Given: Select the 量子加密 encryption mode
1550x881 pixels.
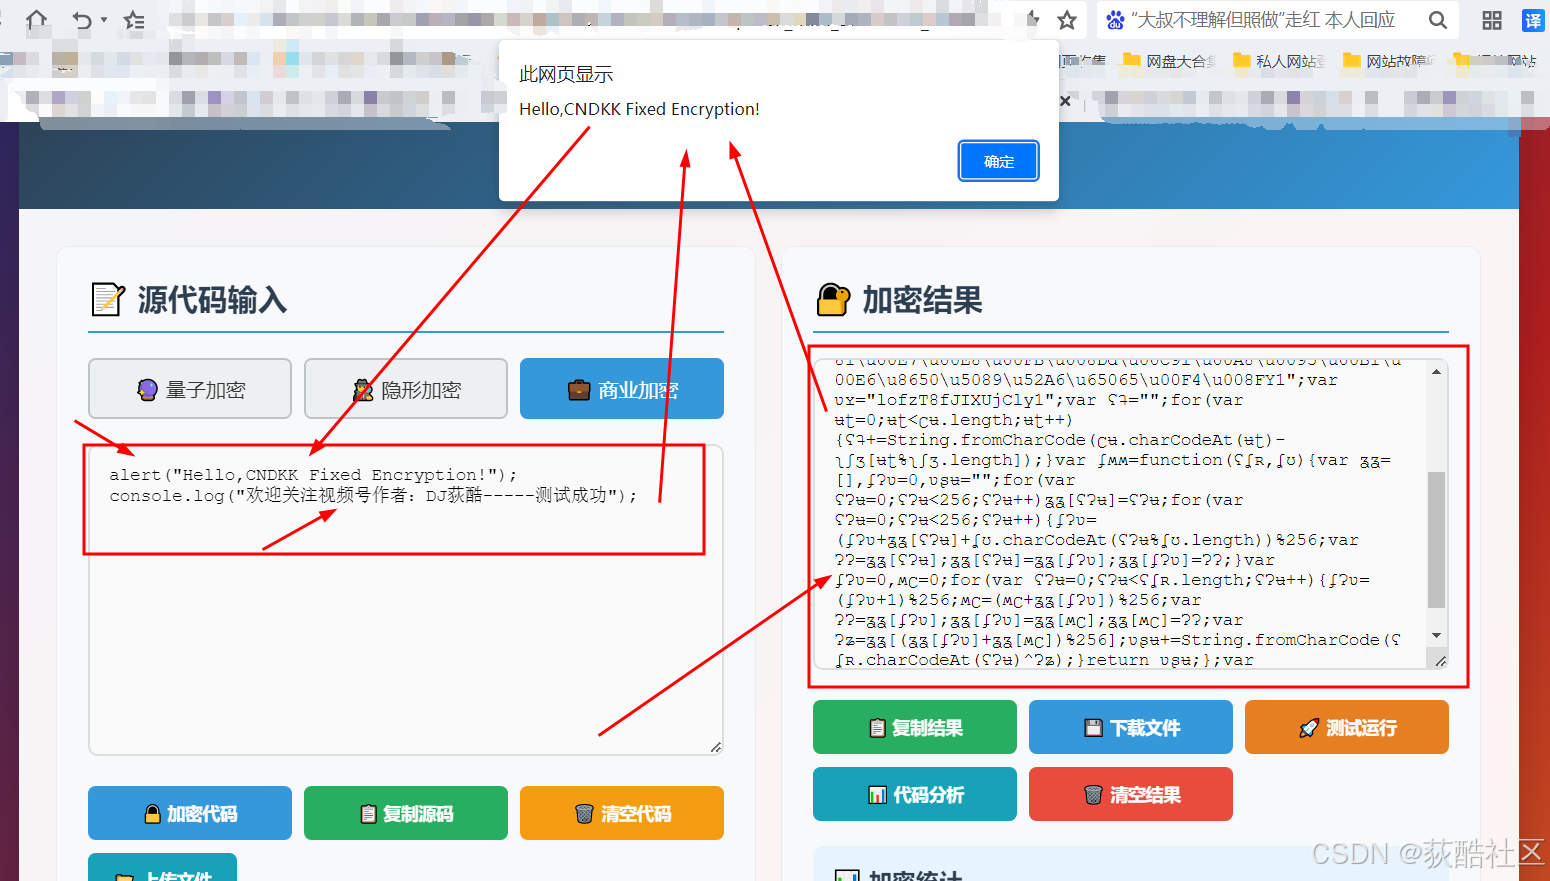Looking at the screenshot, I should [x=189, y=389].
